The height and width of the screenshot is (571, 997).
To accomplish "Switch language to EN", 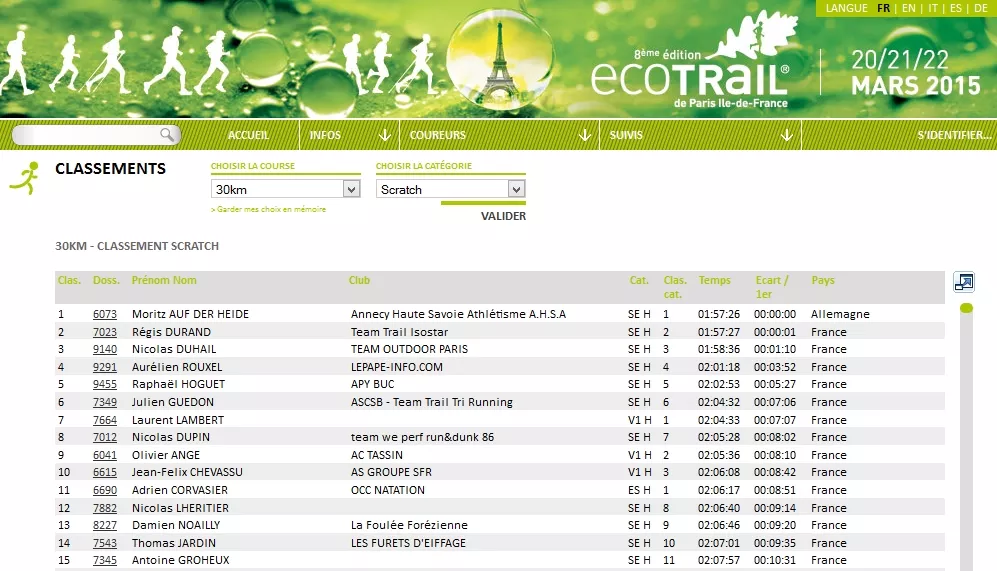I will (909, 8).
